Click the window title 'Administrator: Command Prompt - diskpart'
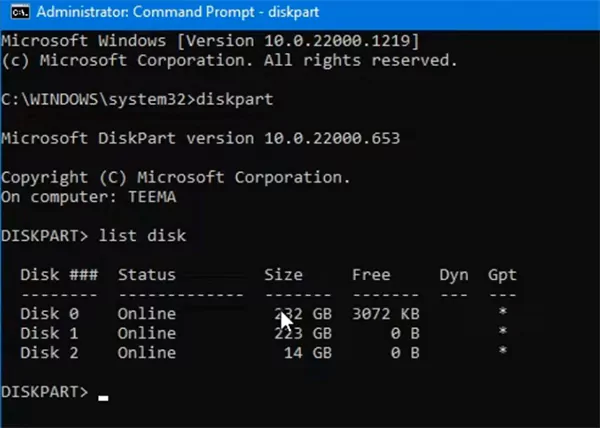Image resolution: width=600 pixels, height=428 pixels. click(178, 12)
